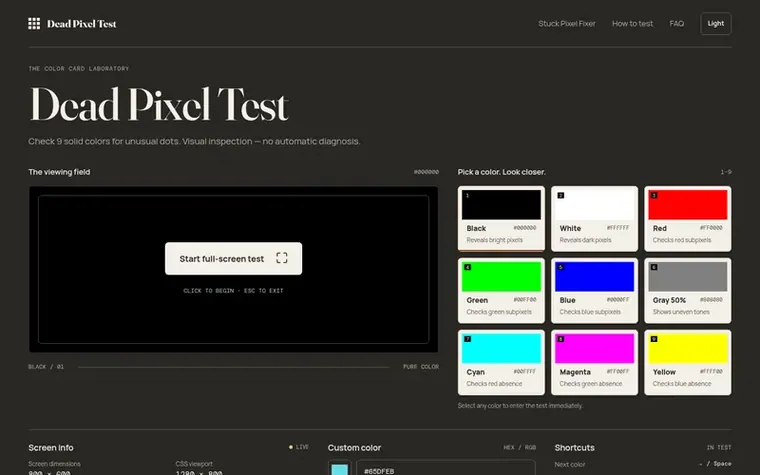Open the How to test link
This screenshot has height=475, width=760.
pyautogui.click(x=632, y=23)
